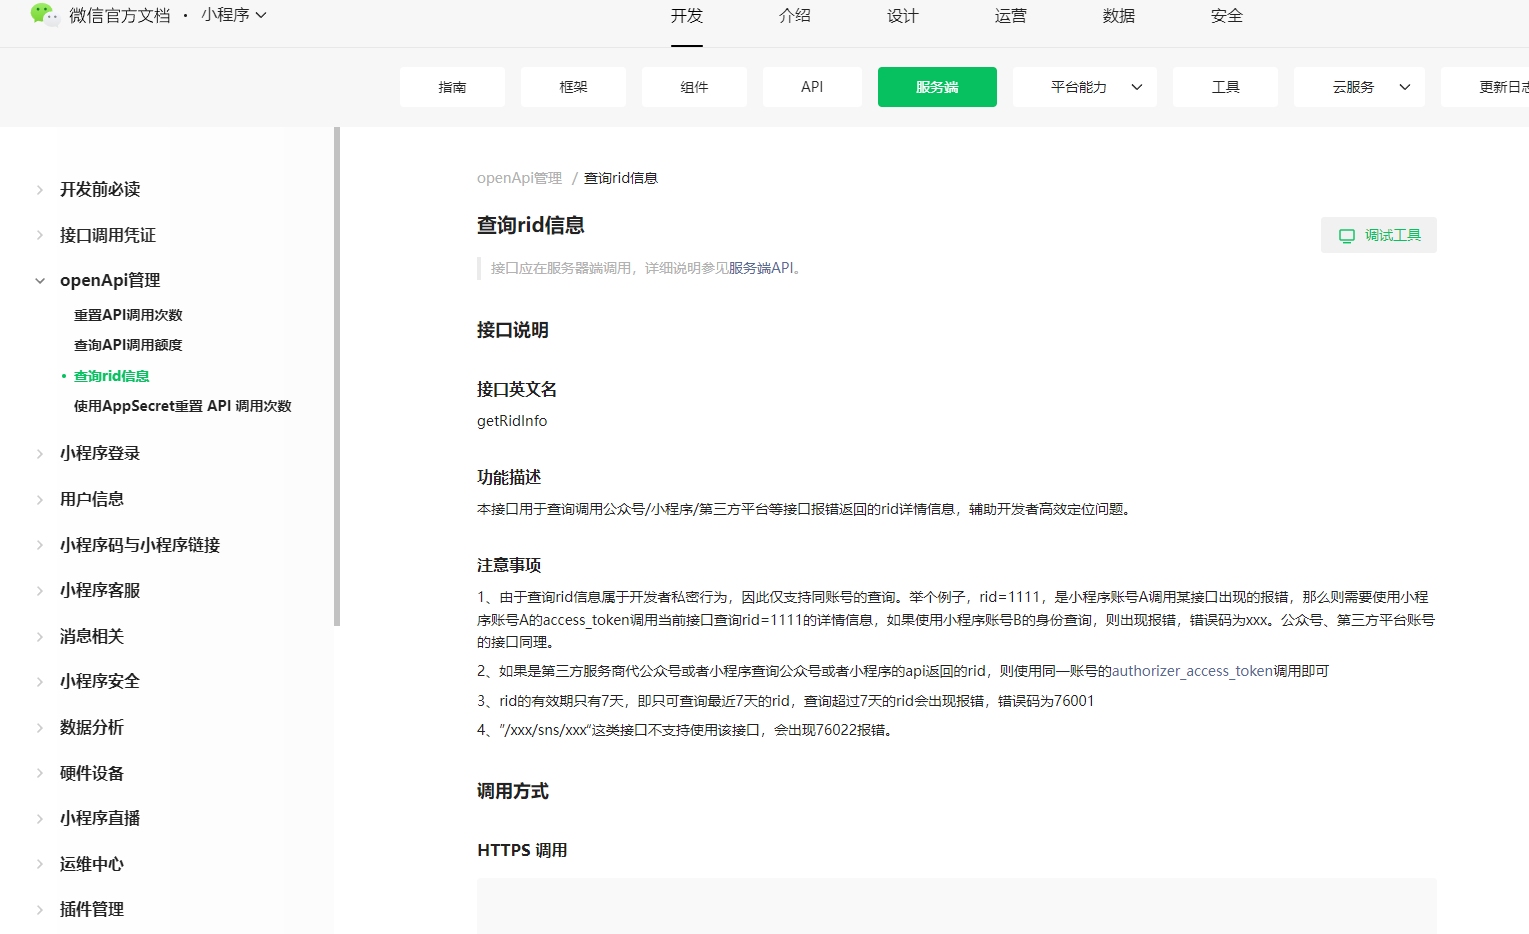This screenshot has width=1529, height=934.
Task: Click the 查询rid信息 page heading
Action: [531, 226]
